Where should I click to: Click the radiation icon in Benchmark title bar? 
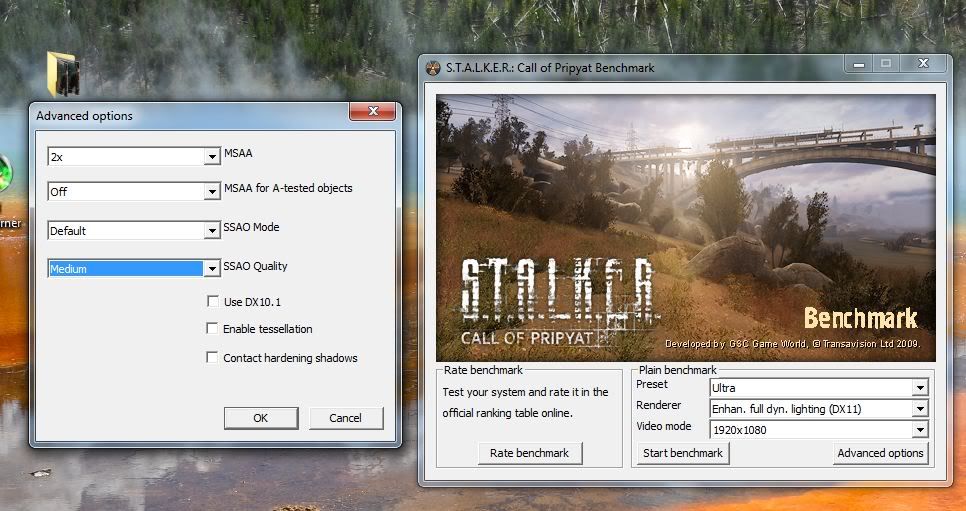pos(433,68)
